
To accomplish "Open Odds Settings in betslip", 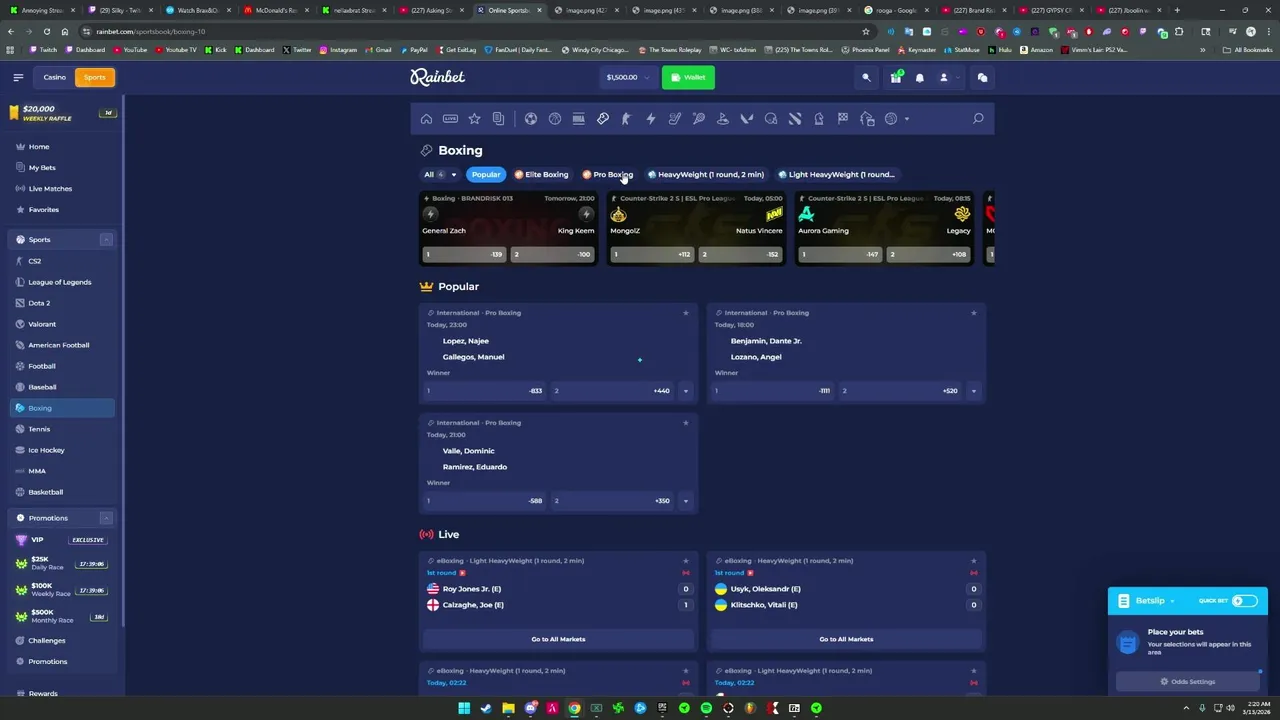I will [1188, 682].
